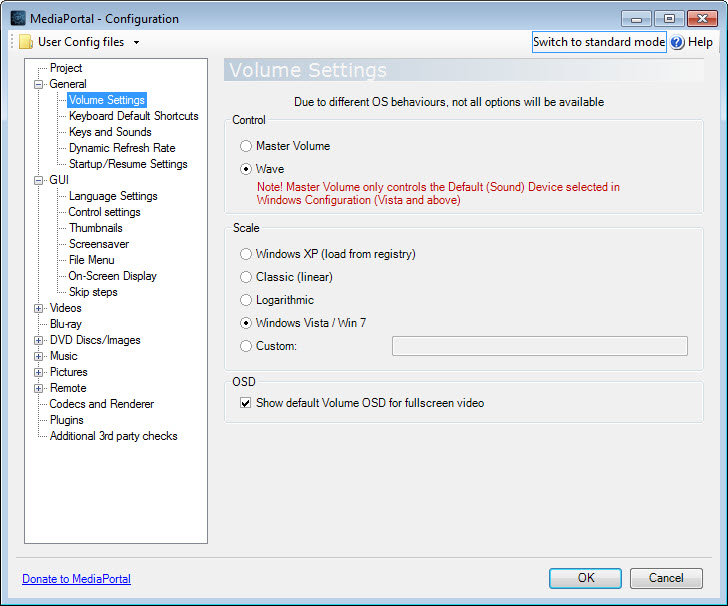Open Dynamic Refresh Rate settings
The height and width of the screenshot is (606, 728).
click(x=122, y=148)
